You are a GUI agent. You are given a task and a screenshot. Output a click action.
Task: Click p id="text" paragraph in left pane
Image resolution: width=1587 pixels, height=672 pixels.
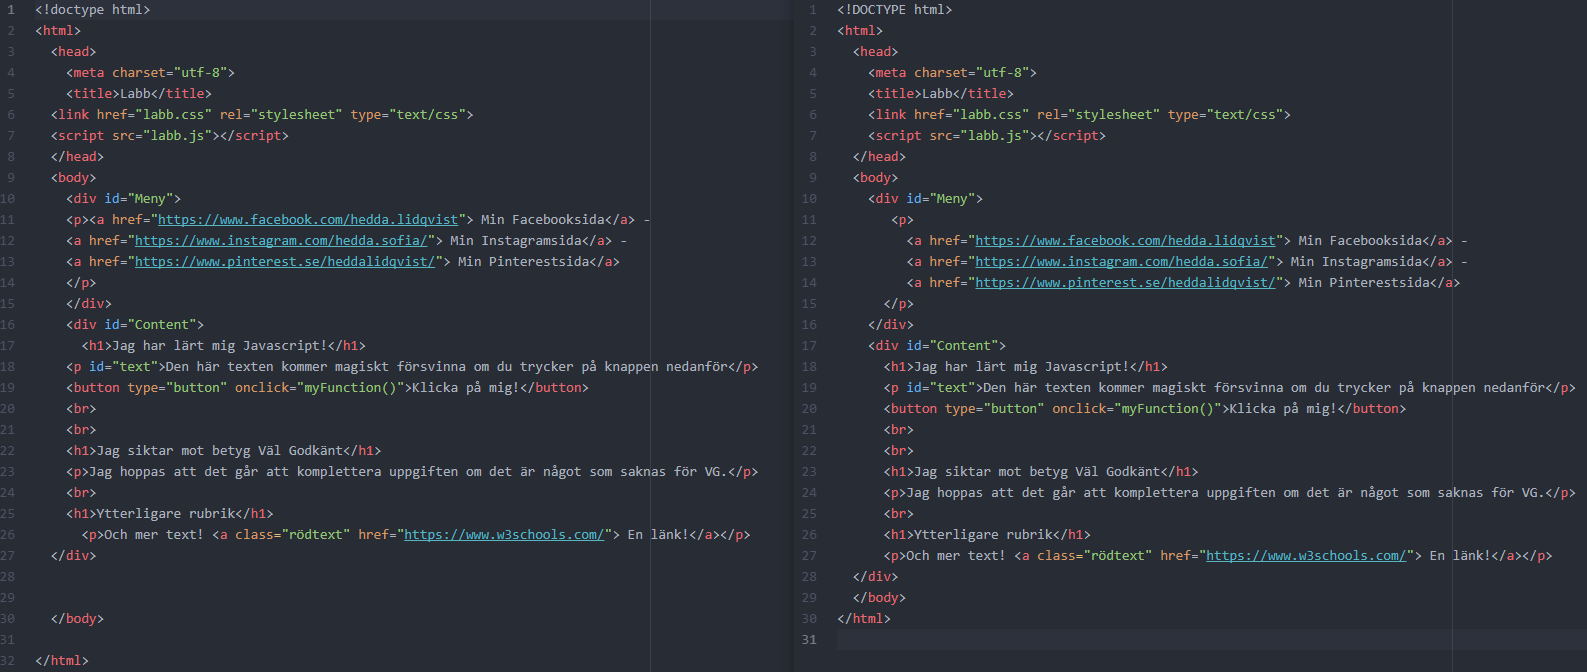tap(412, 367)
